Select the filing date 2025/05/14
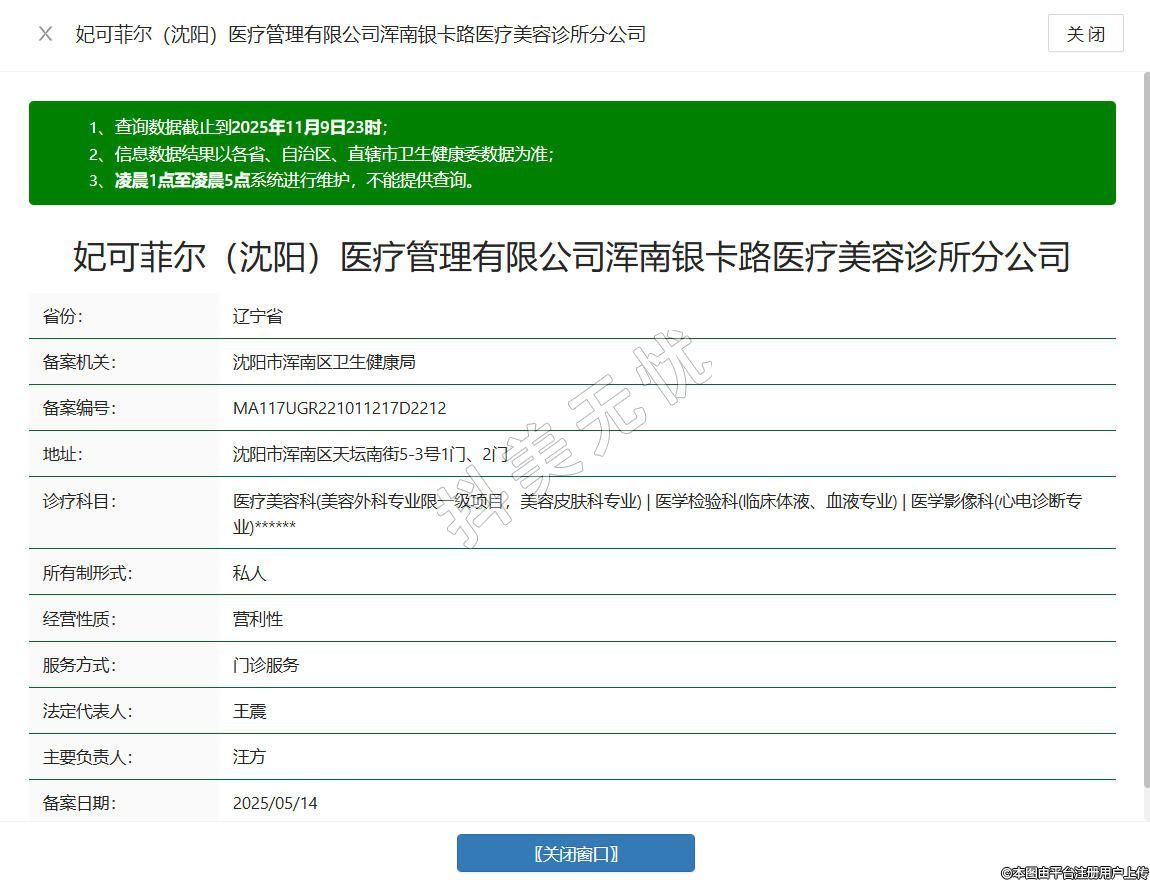 coord(275,803)
